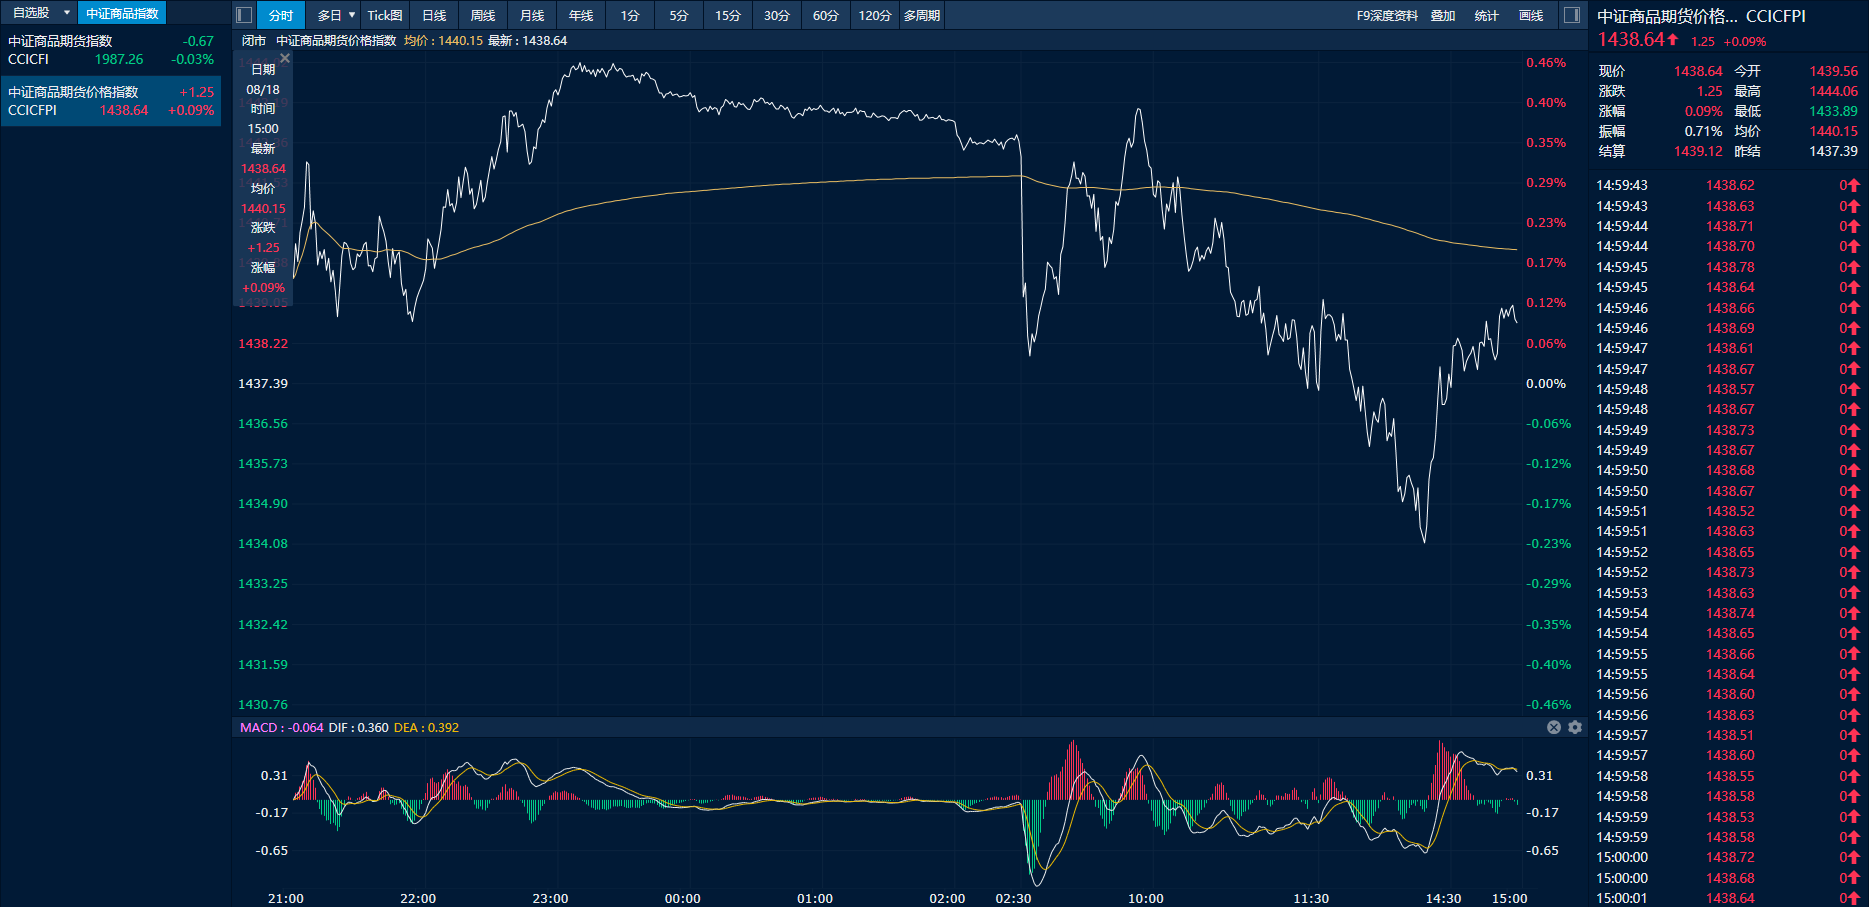The height and width of the screenshot is (907, 1869).
Task: Click the 最高 value 1444.06
Action: click(1833, 91)
